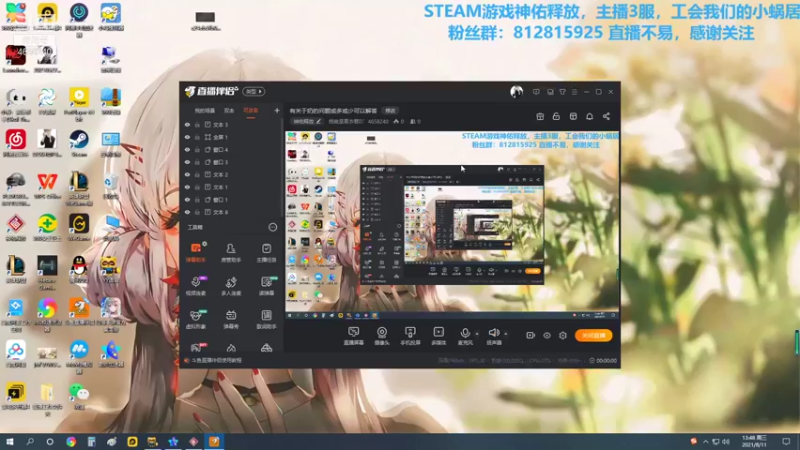Viewport: 800px width, 450px height.
Task: Open the 视频连麦 video link tool
Action: pos(195,286)
